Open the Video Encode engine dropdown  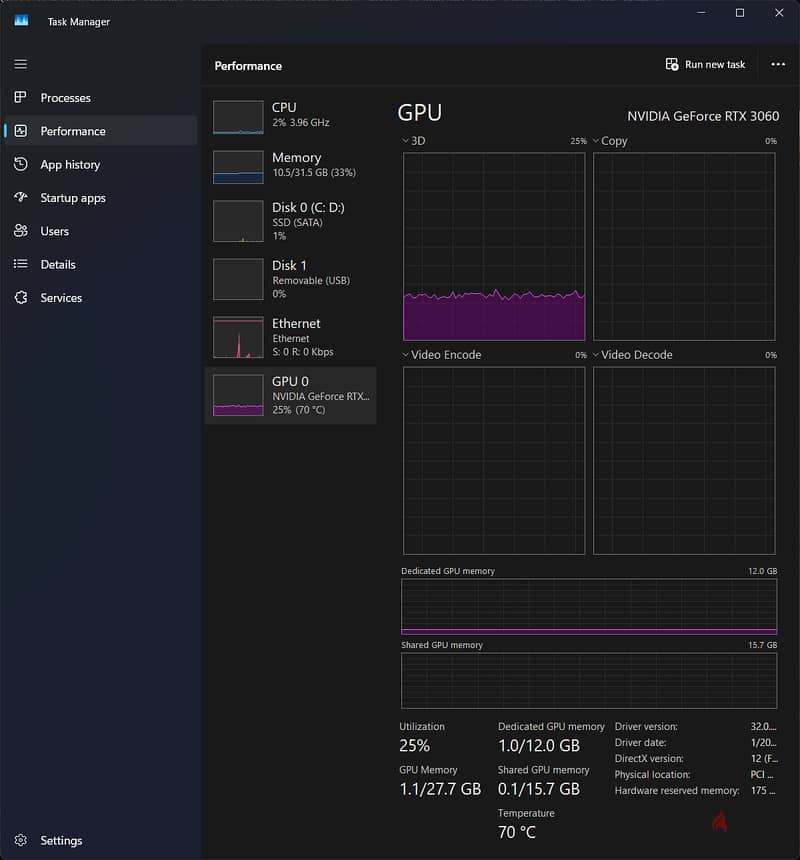405,355
